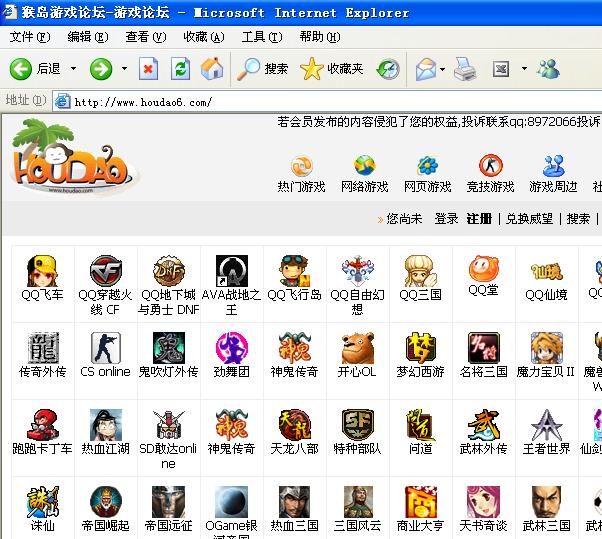
Task: Open the 编辑(E) menu
Action: [x=88, y=37]
